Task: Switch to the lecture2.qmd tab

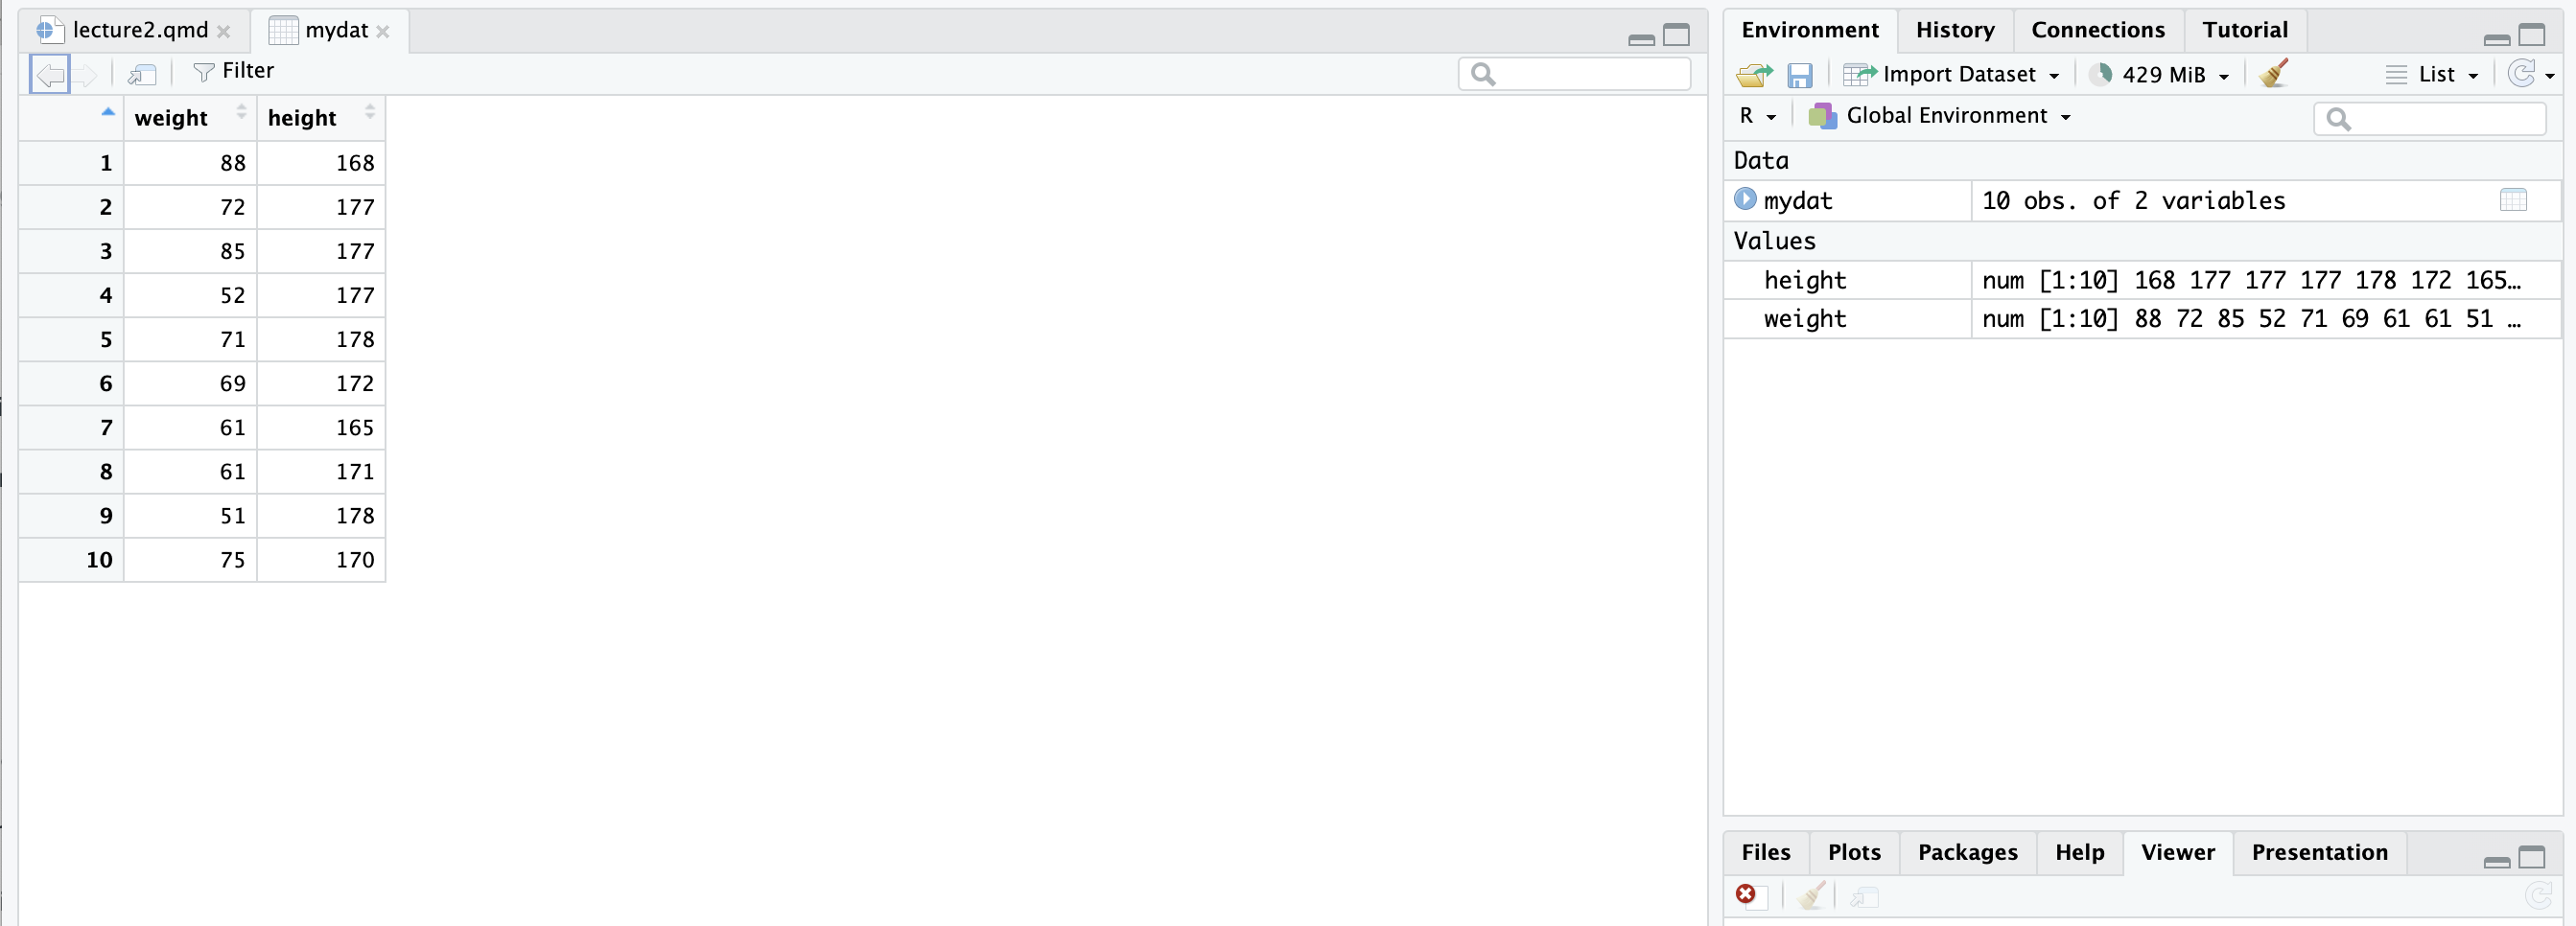Action: pos(139,30)
